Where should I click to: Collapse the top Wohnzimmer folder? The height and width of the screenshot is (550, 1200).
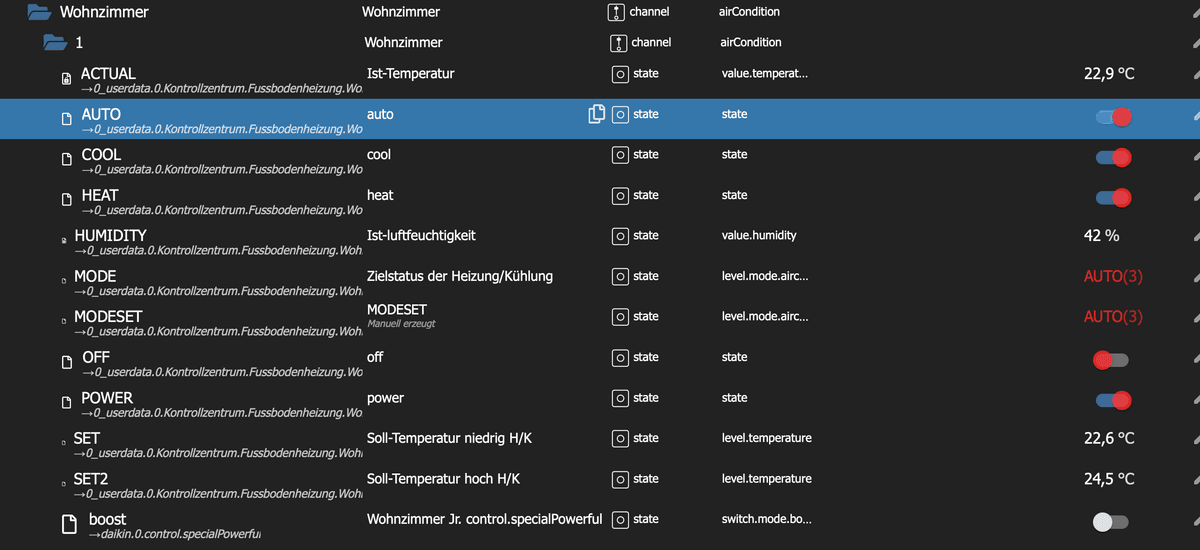pyautogui.click(x=39, y=13)
